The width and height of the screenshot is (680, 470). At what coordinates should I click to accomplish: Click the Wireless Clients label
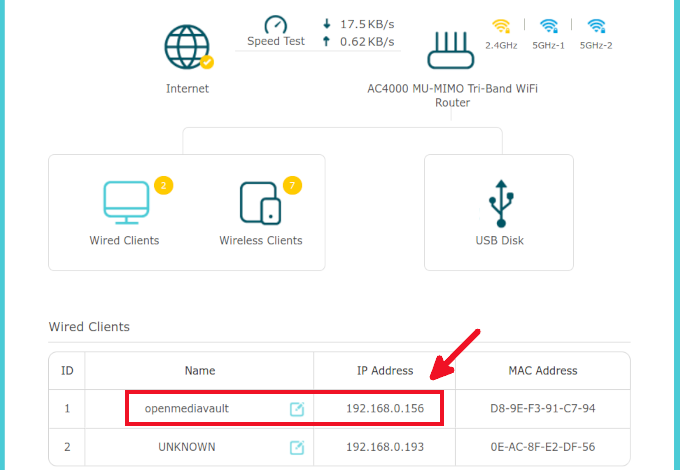261,240
